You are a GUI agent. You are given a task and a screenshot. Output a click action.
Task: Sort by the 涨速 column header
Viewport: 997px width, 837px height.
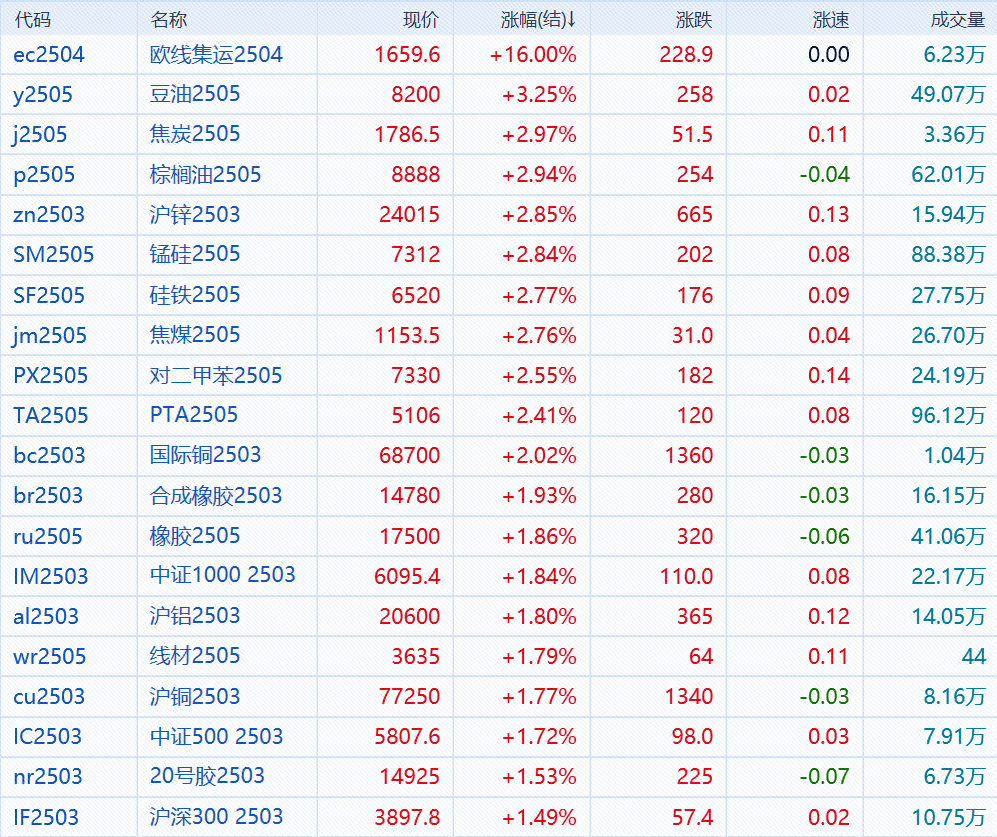[x=831, y=20]
